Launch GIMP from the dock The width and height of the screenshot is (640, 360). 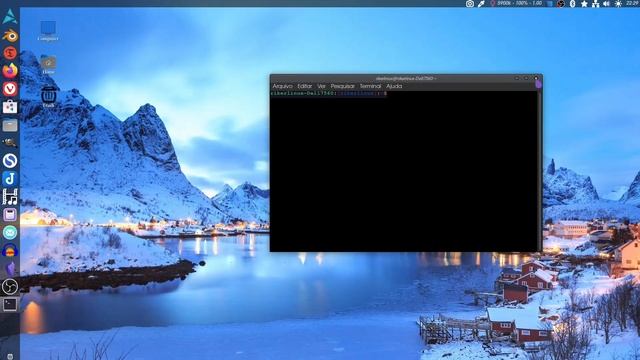[x=10, y=142]
